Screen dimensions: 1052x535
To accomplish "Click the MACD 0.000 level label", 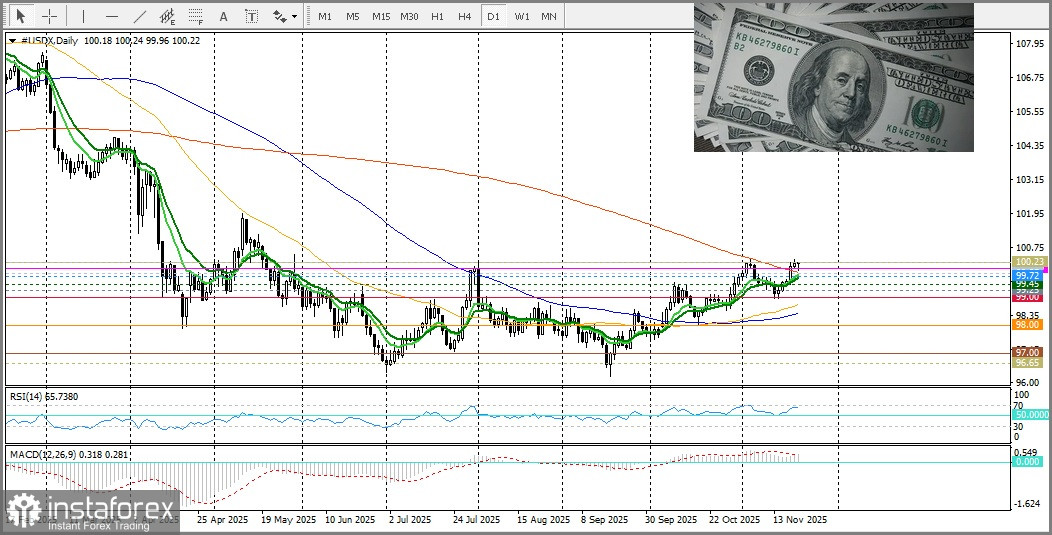I will [1028, 463].
